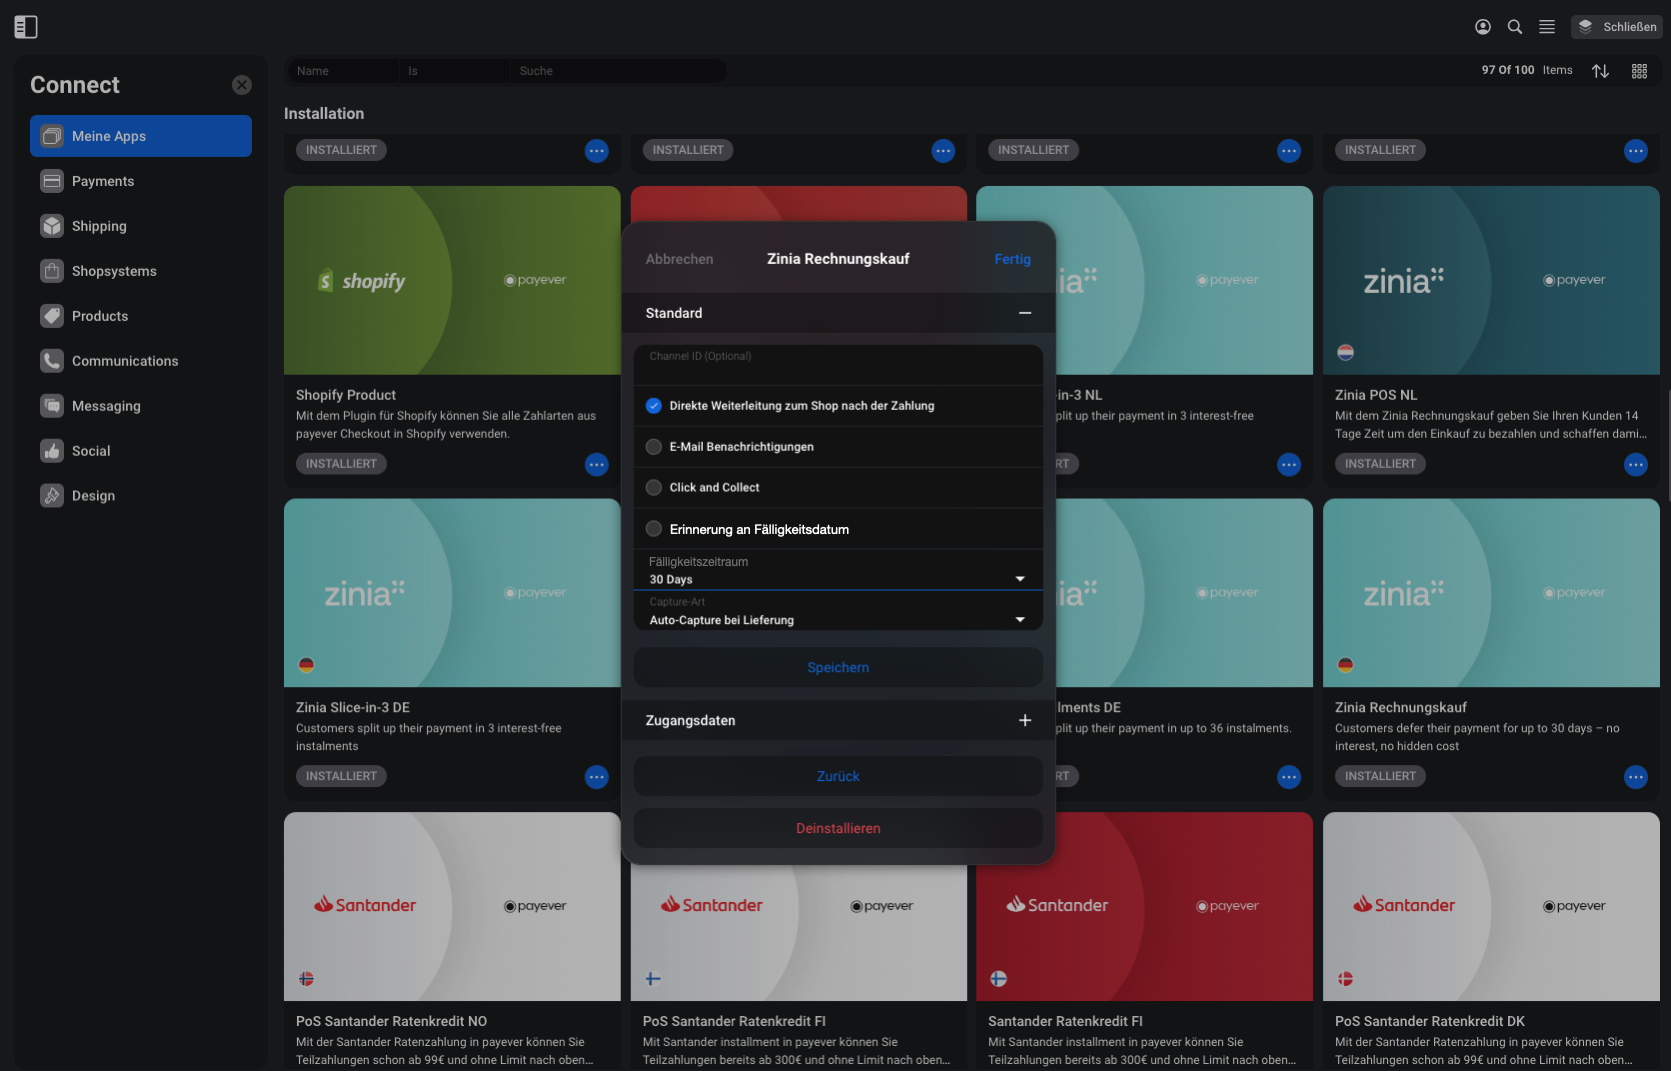
Task: Click INSTALLIERT badge on Zinia POS NL card
Action: (x=1380, y=464)
